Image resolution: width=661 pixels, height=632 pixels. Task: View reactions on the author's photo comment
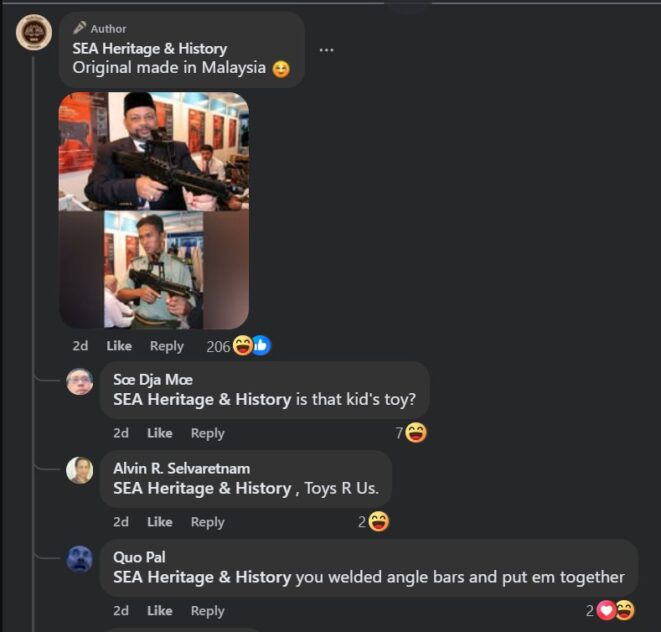coord(238,346)
